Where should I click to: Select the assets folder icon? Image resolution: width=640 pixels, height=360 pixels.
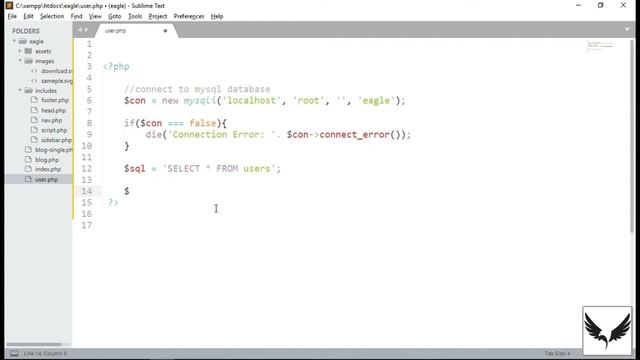[x=28, y=51]
